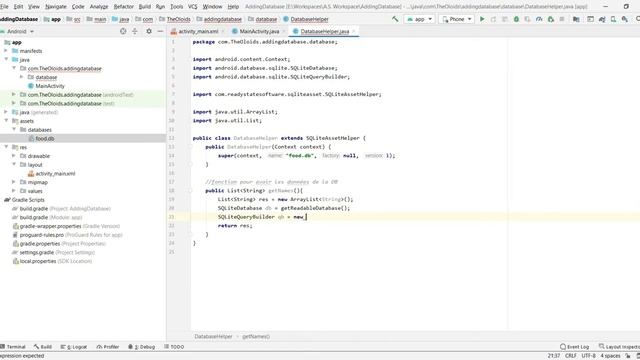Expand the drawable folder
Image resolution: width=640 pixels, height=360 pixels.
tap(14, 156)
